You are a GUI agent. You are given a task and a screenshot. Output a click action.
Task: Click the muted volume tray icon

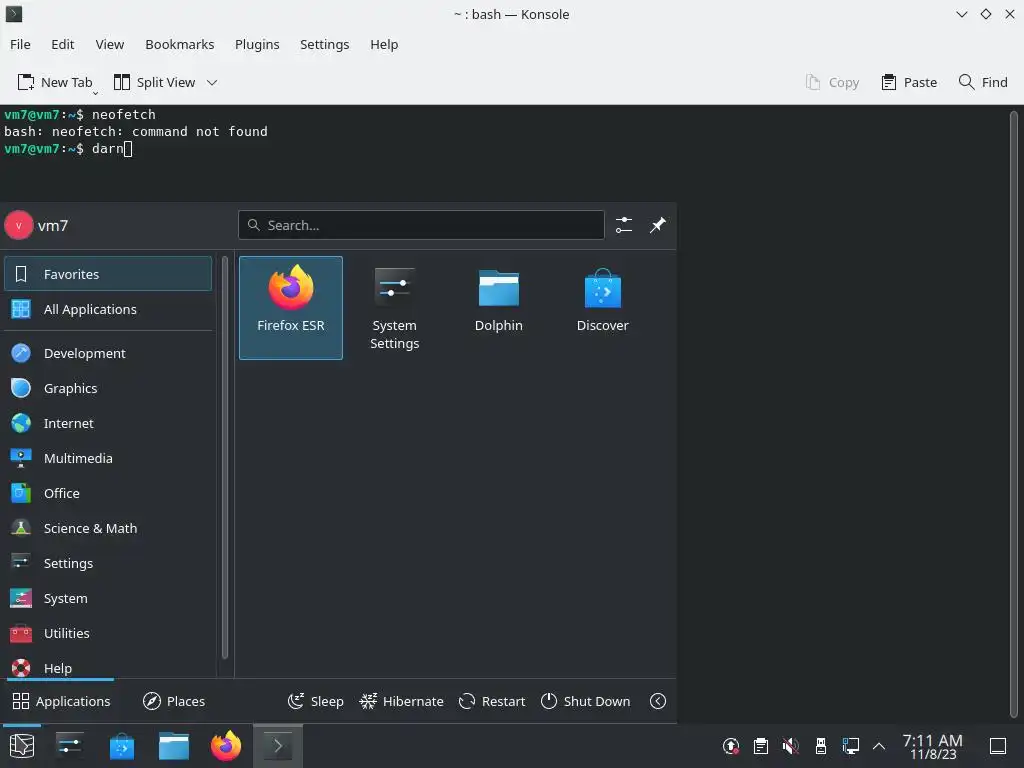tap(791, 746)
